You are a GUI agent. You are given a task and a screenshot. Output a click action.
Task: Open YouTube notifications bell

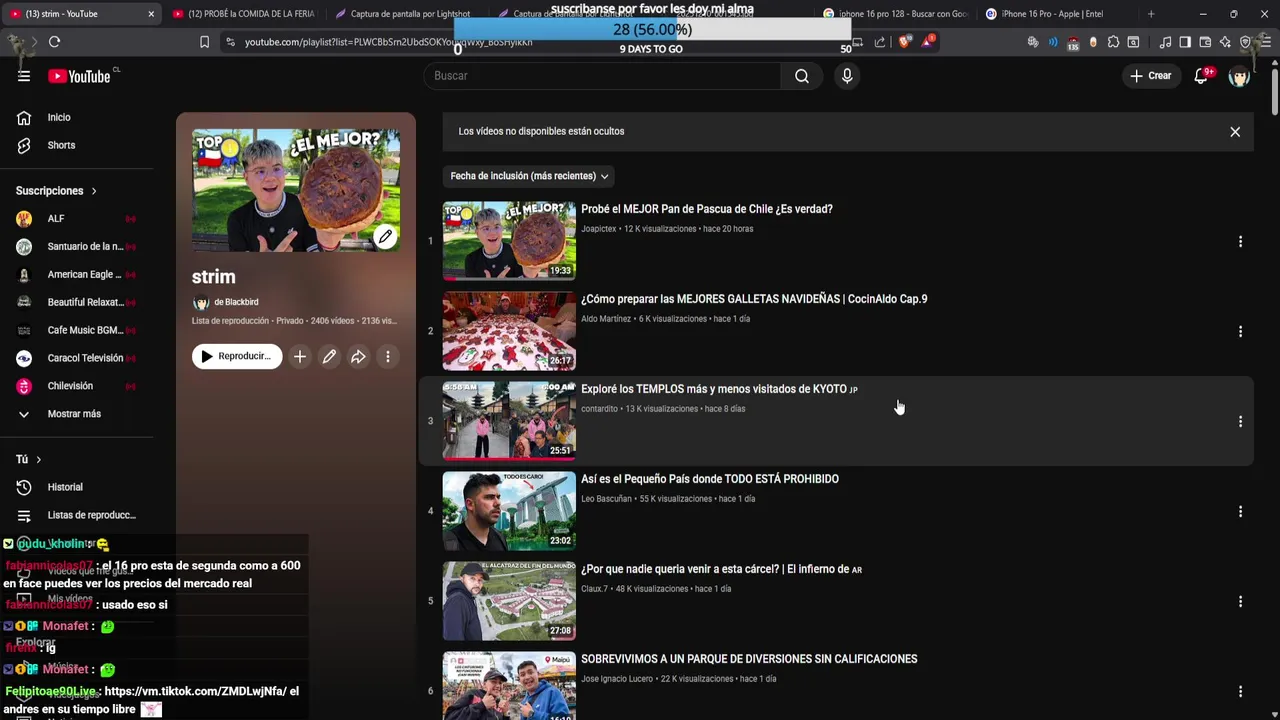1201,76
